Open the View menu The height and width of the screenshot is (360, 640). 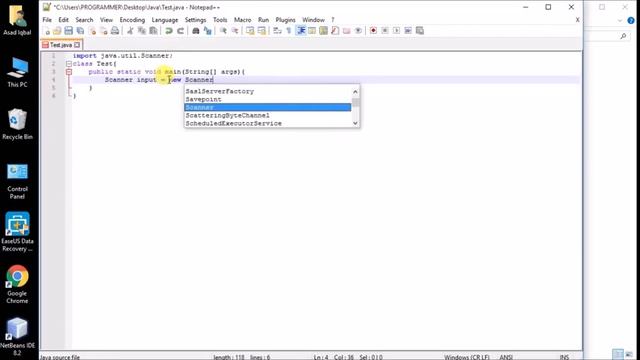(106, 20)
